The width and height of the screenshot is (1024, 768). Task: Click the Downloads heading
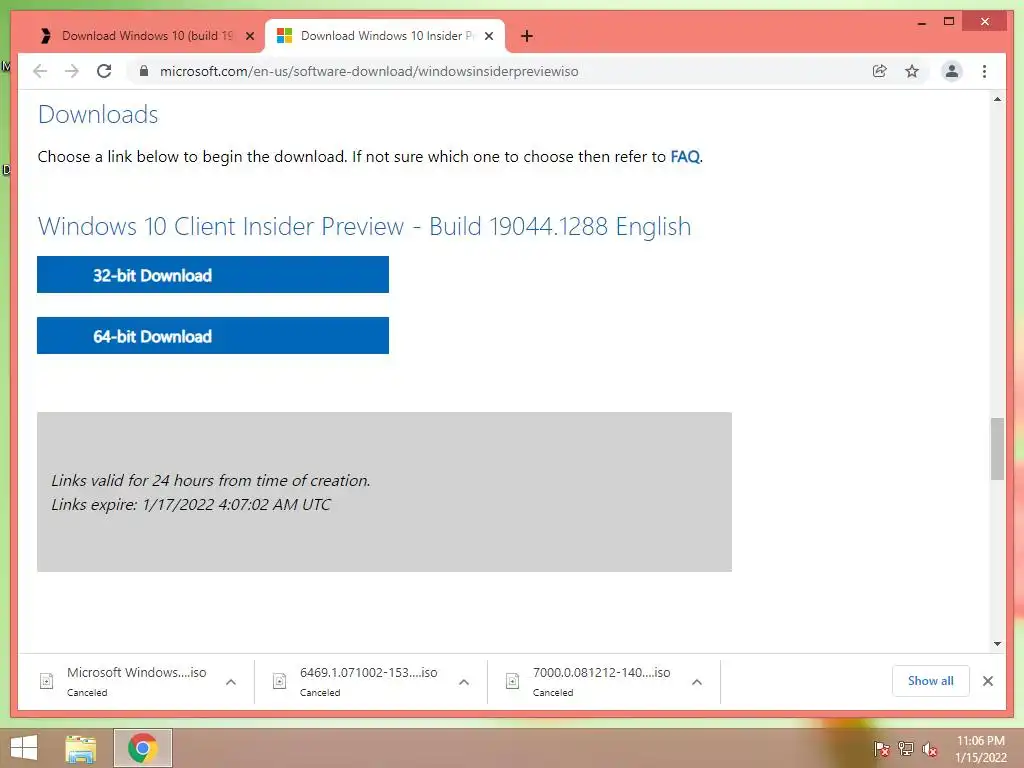coord(98,115)
